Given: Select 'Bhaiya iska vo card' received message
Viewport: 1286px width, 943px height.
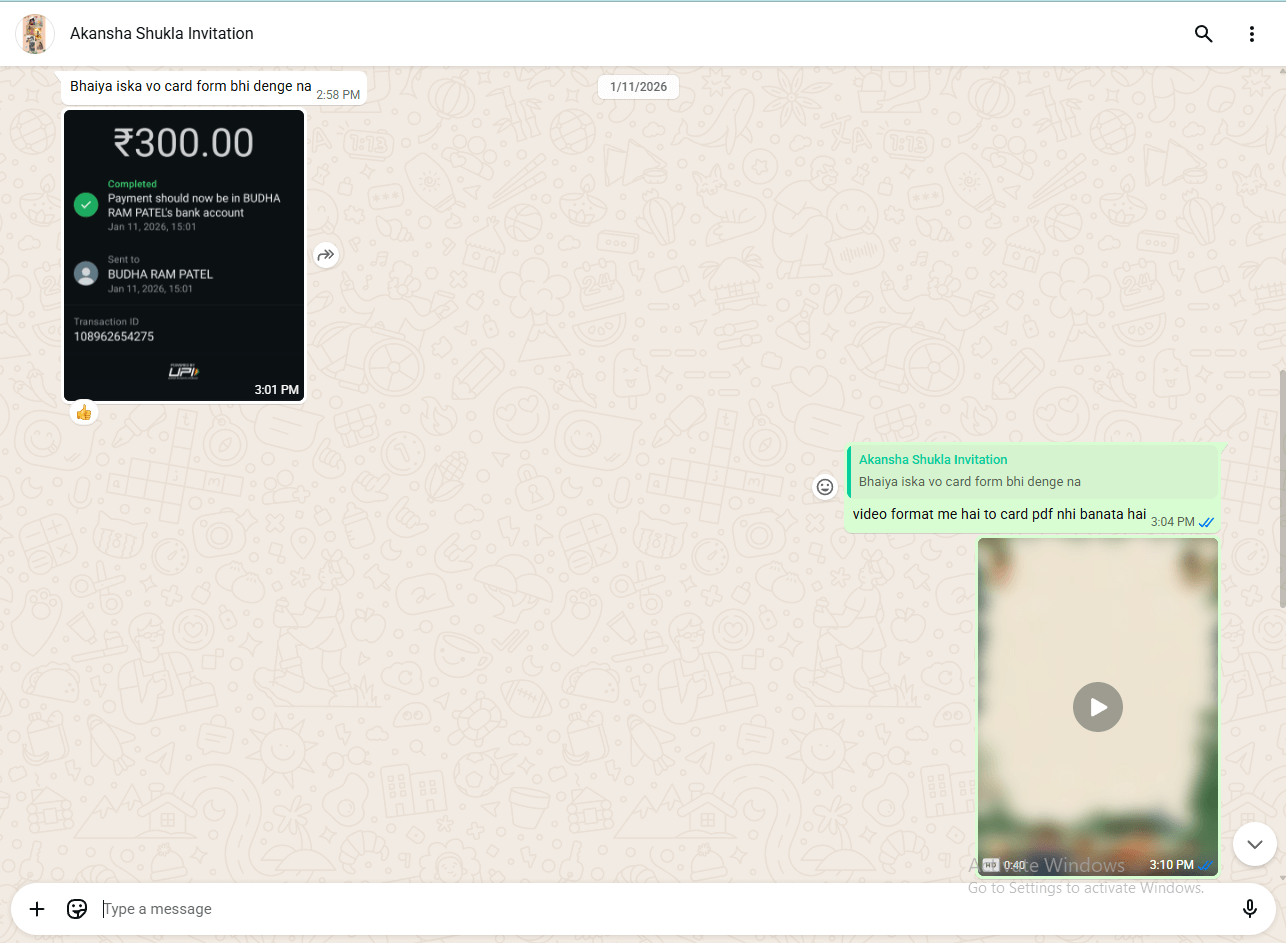Looking at the screenshot, I should (190, 87).
